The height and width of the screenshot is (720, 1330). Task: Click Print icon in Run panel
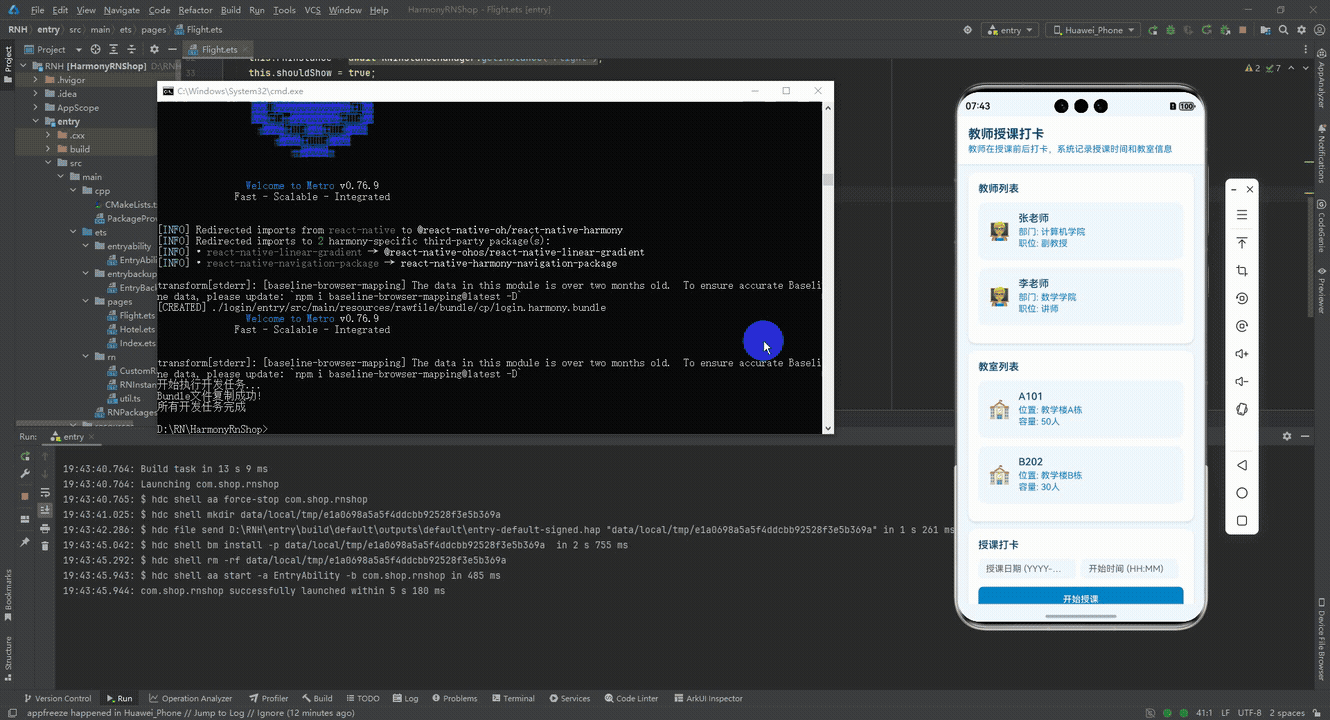click(45, 528)
